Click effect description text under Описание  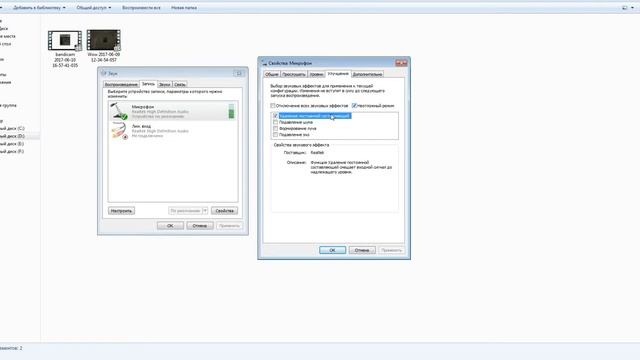351,167
